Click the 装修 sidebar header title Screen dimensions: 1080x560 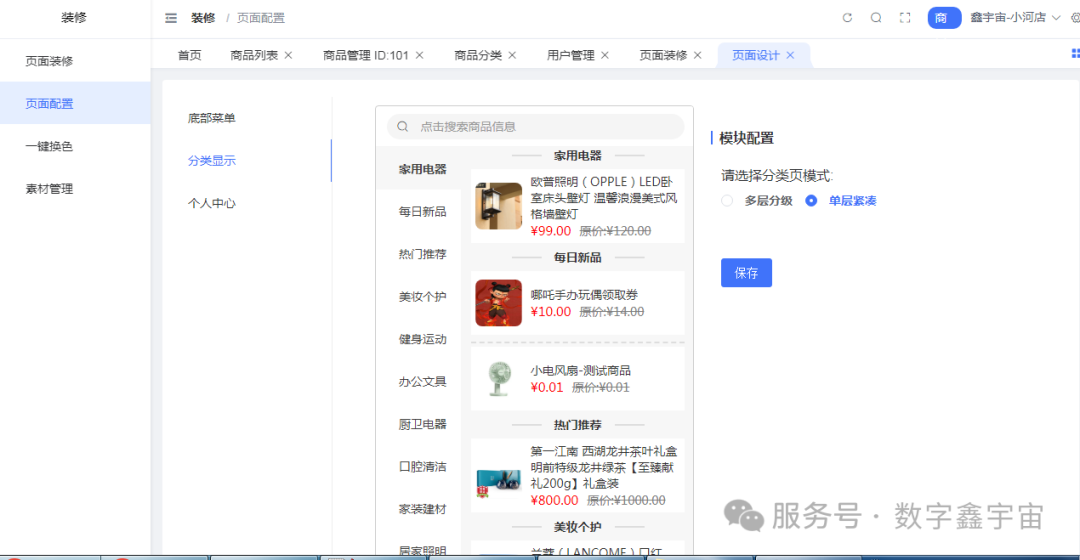point(74,18)
